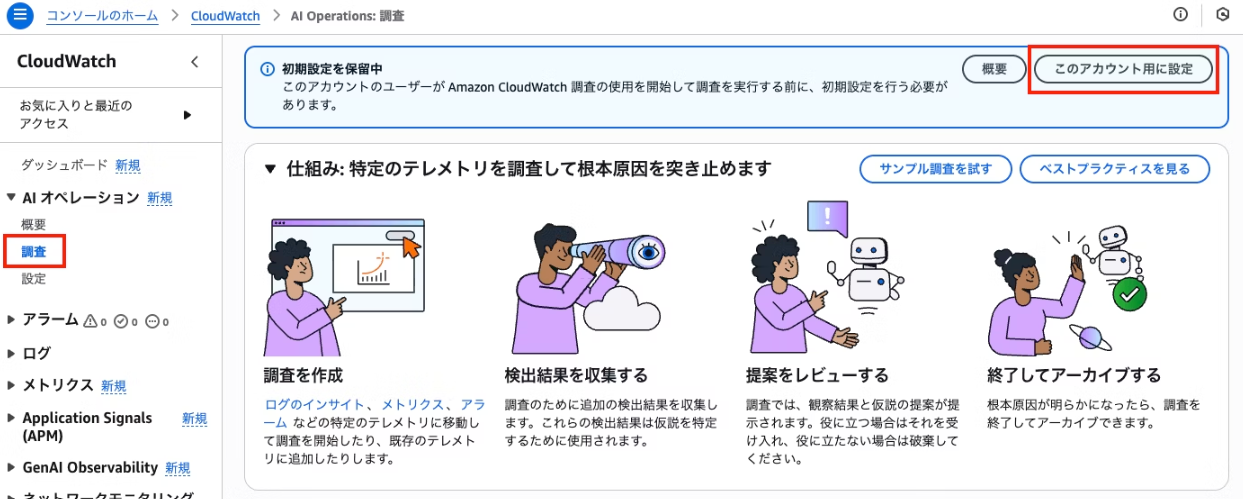Select 調査 in the sidebar

(34, 251)
